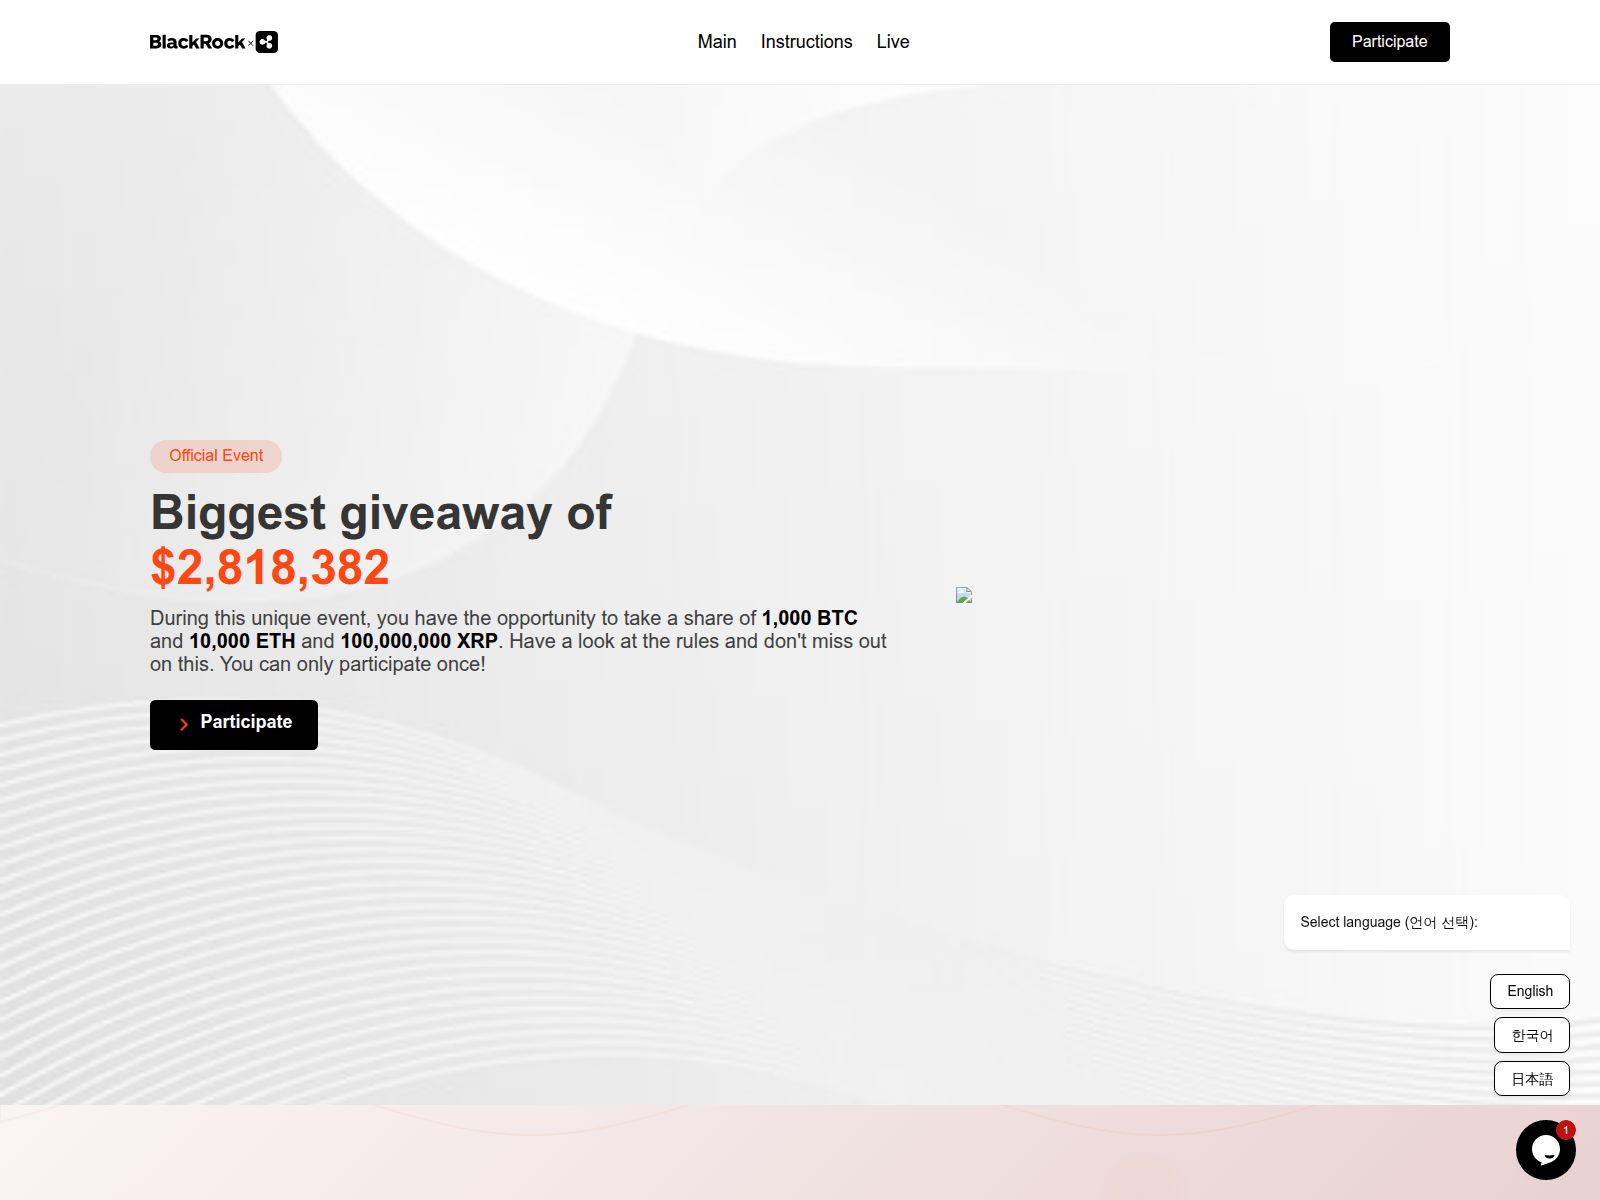Screen dimensions: 1600x1200
Task: Click the 'Biggest giveaway of' heading
Action: coord(381,513)
